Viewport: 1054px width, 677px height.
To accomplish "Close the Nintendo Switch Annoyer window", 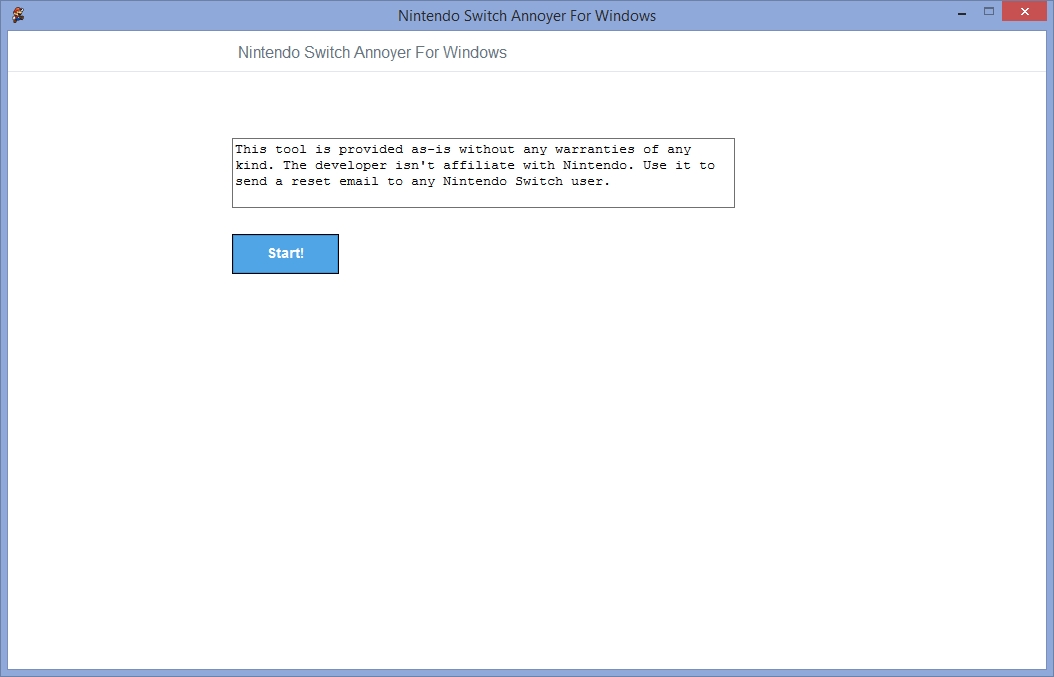I will pyautogui.click(x=1025, y=12).
